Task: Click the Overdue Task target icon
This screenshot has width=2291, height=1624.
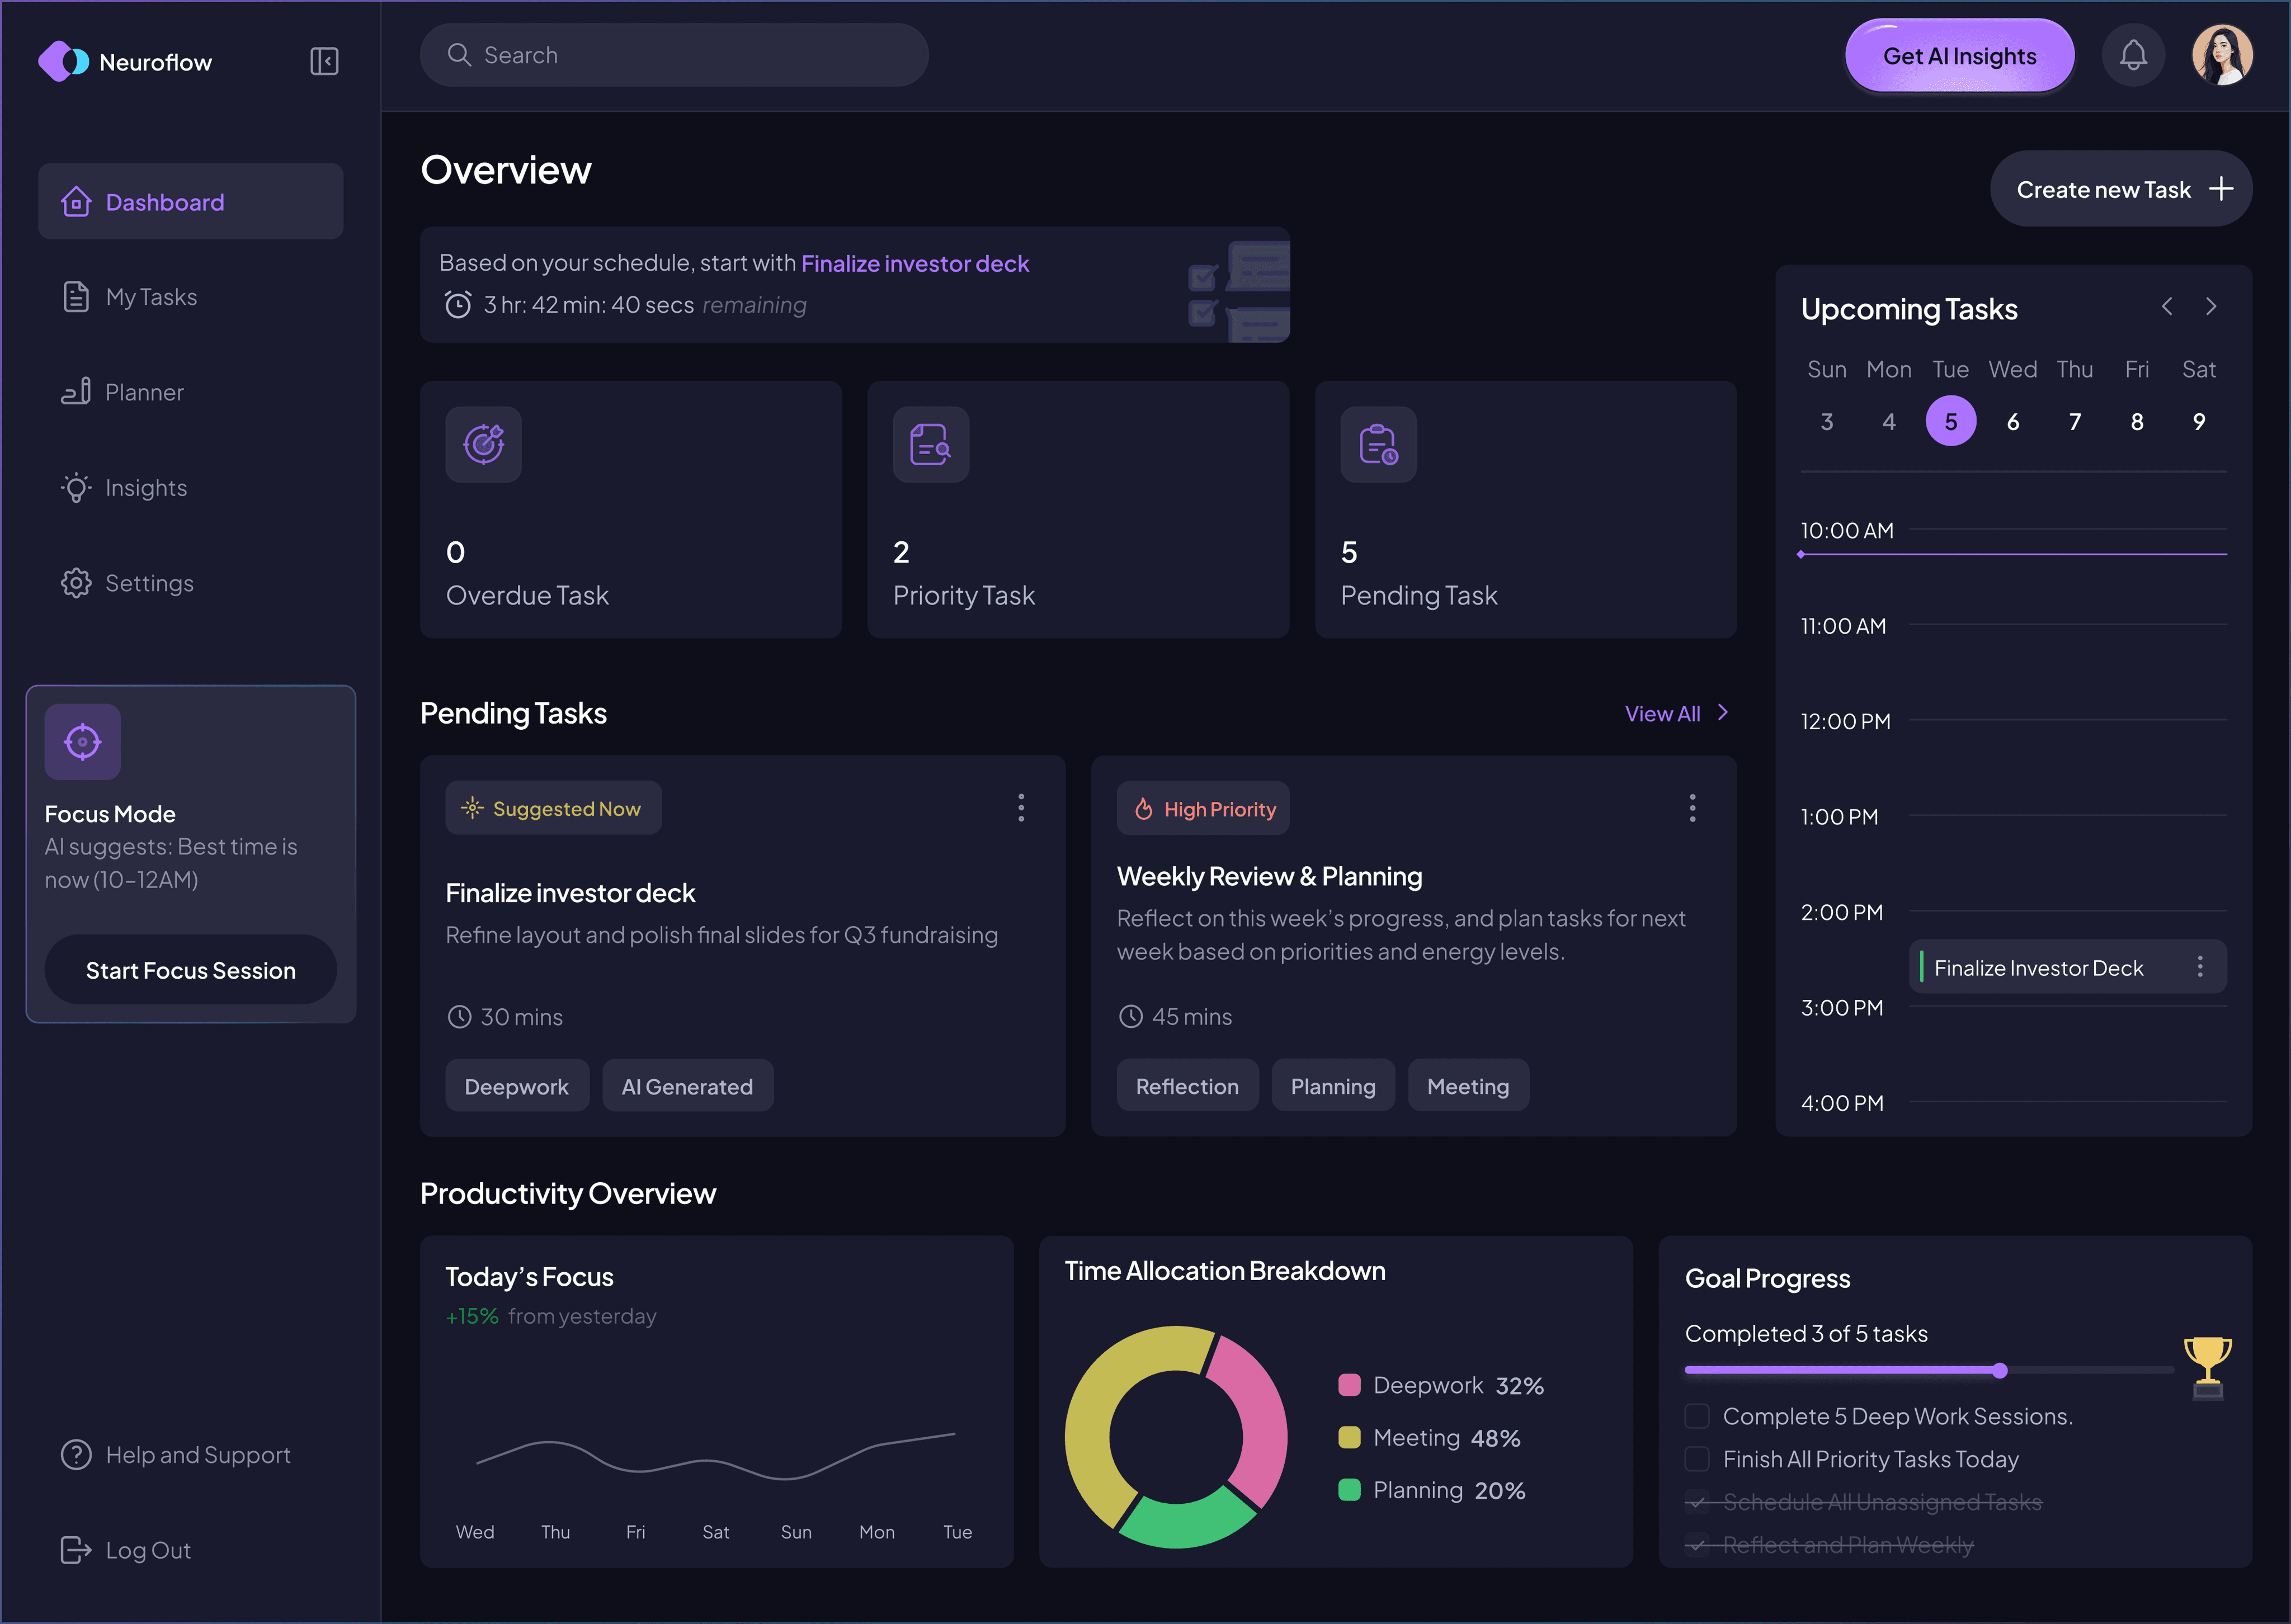Action: coord(483,444)
